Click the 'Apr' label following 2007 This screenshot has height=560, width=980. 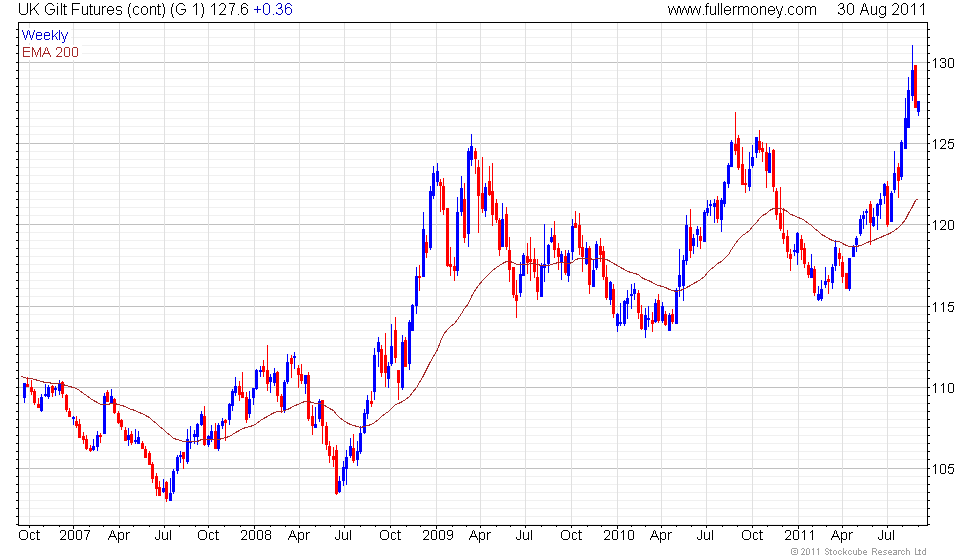pyautogui.click(x=119, y=536)
